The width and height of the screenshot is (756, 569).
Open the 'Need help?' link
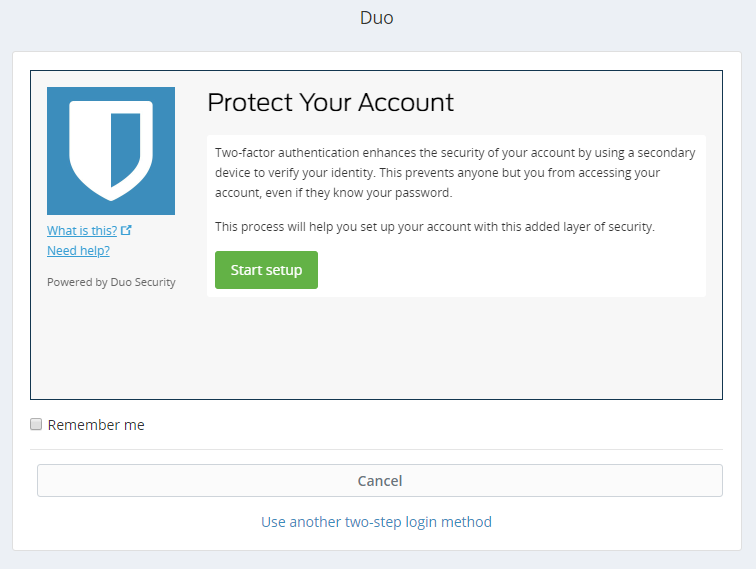point(78,251)
